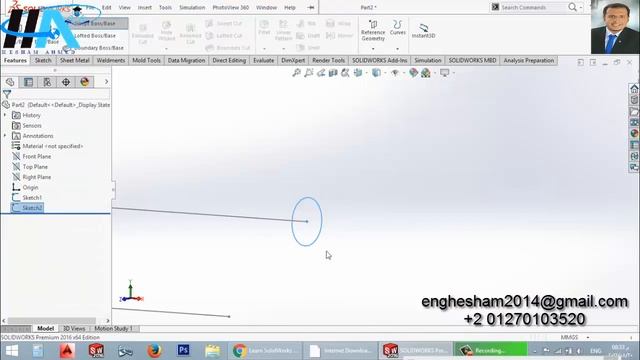Open the MMGS unit system dropdown
Screen dimensions: 640x360
point(588,338)
